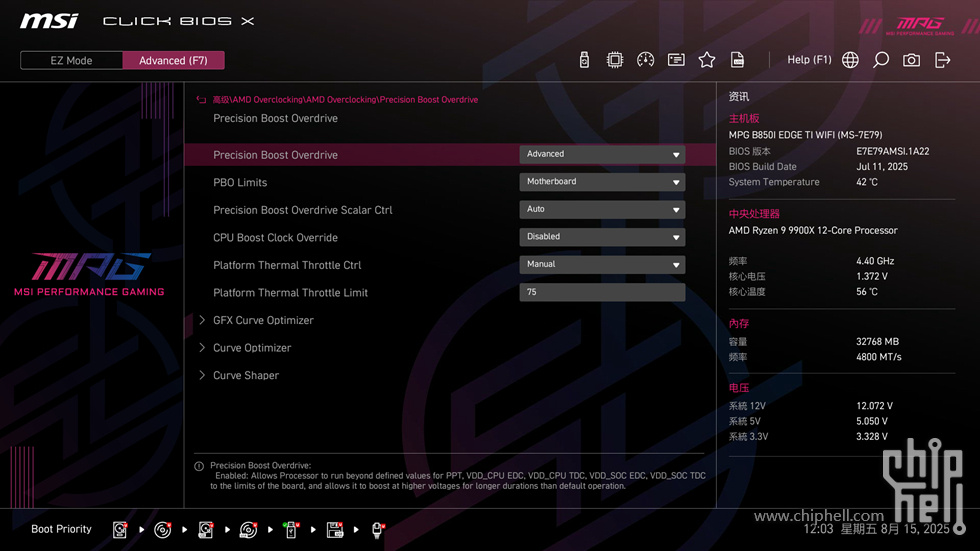Open the CPU Boost Clock Override dropdown
980x551 pixels.
[x=602, y=237]
